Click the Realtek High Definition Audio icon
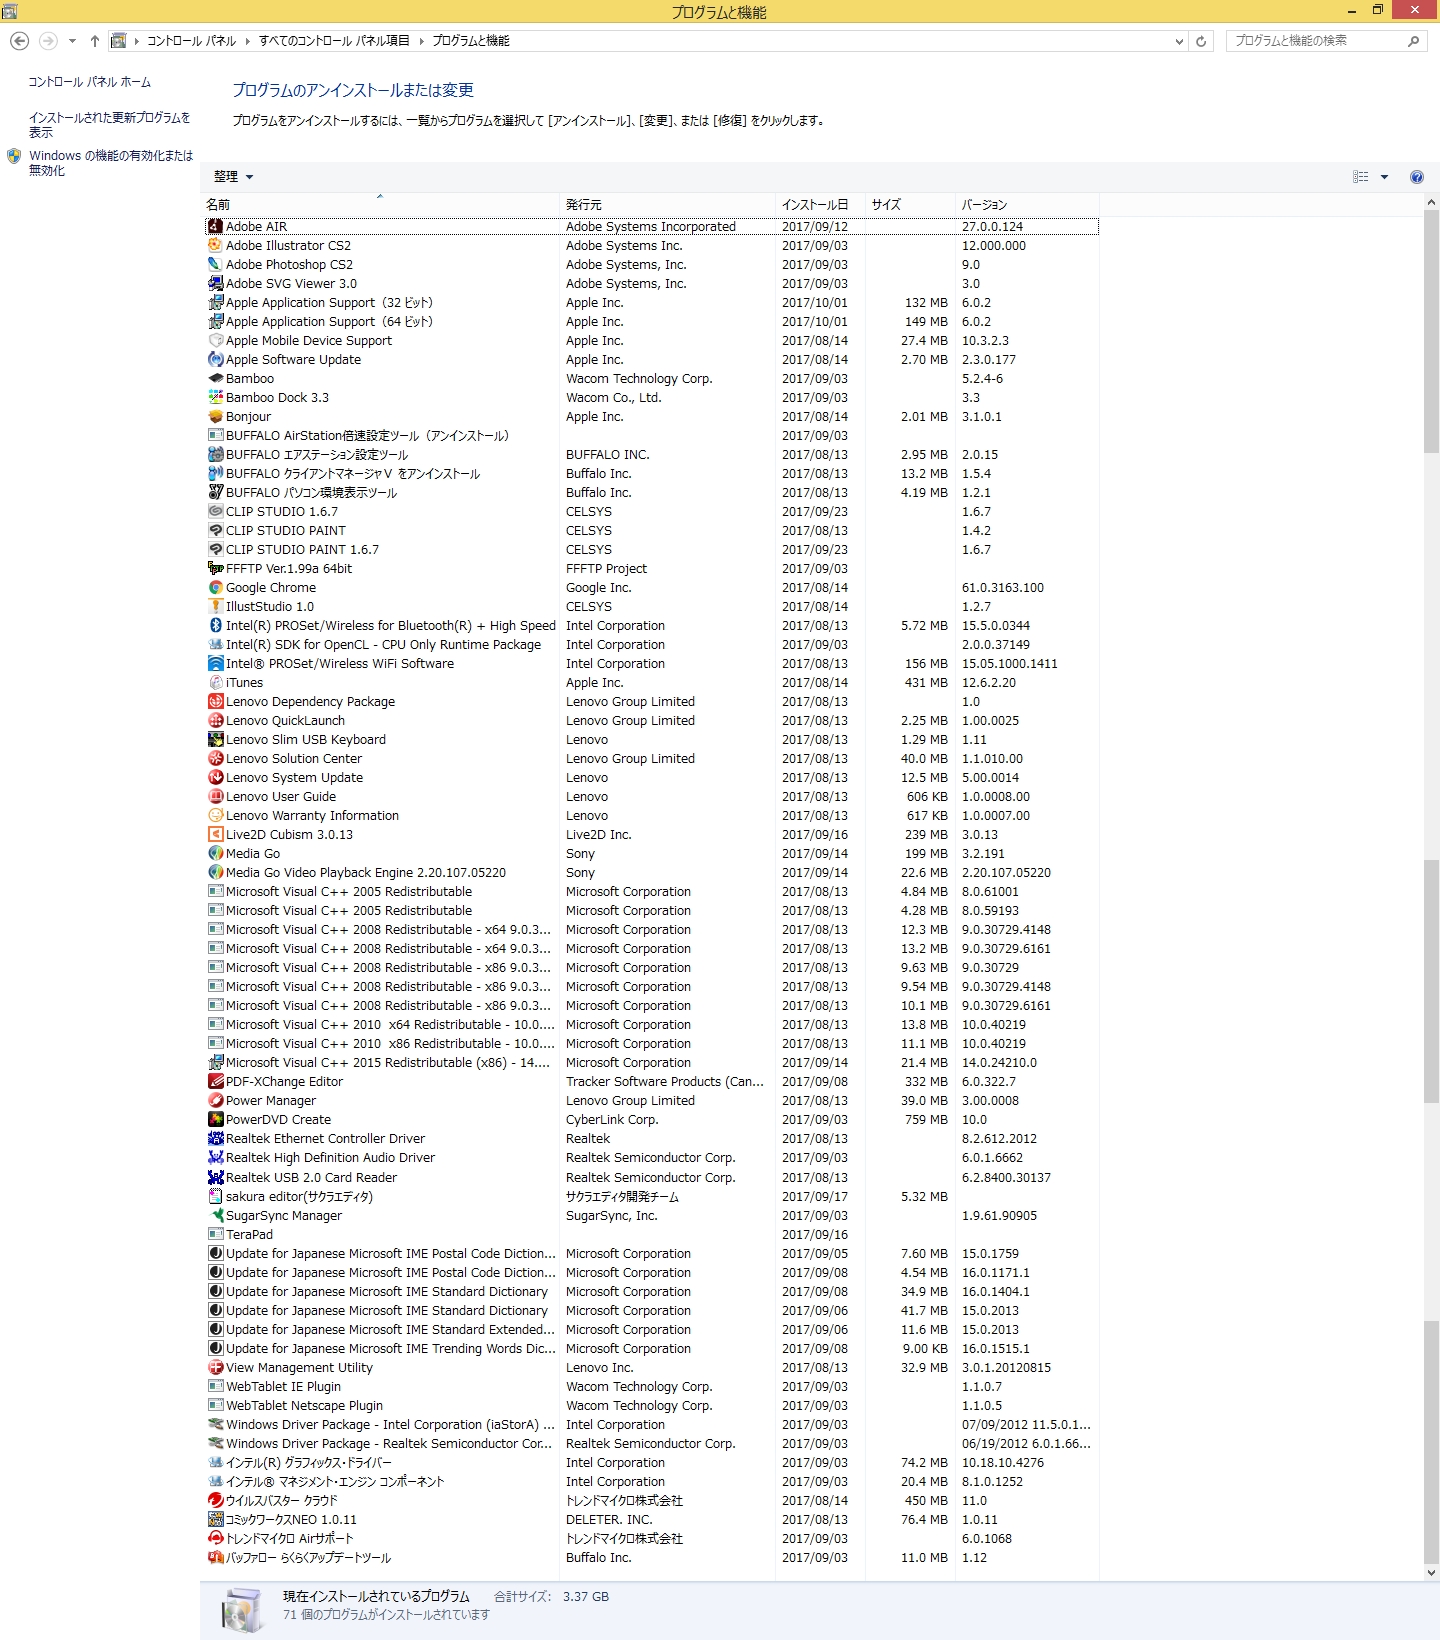 [215, 1158]
